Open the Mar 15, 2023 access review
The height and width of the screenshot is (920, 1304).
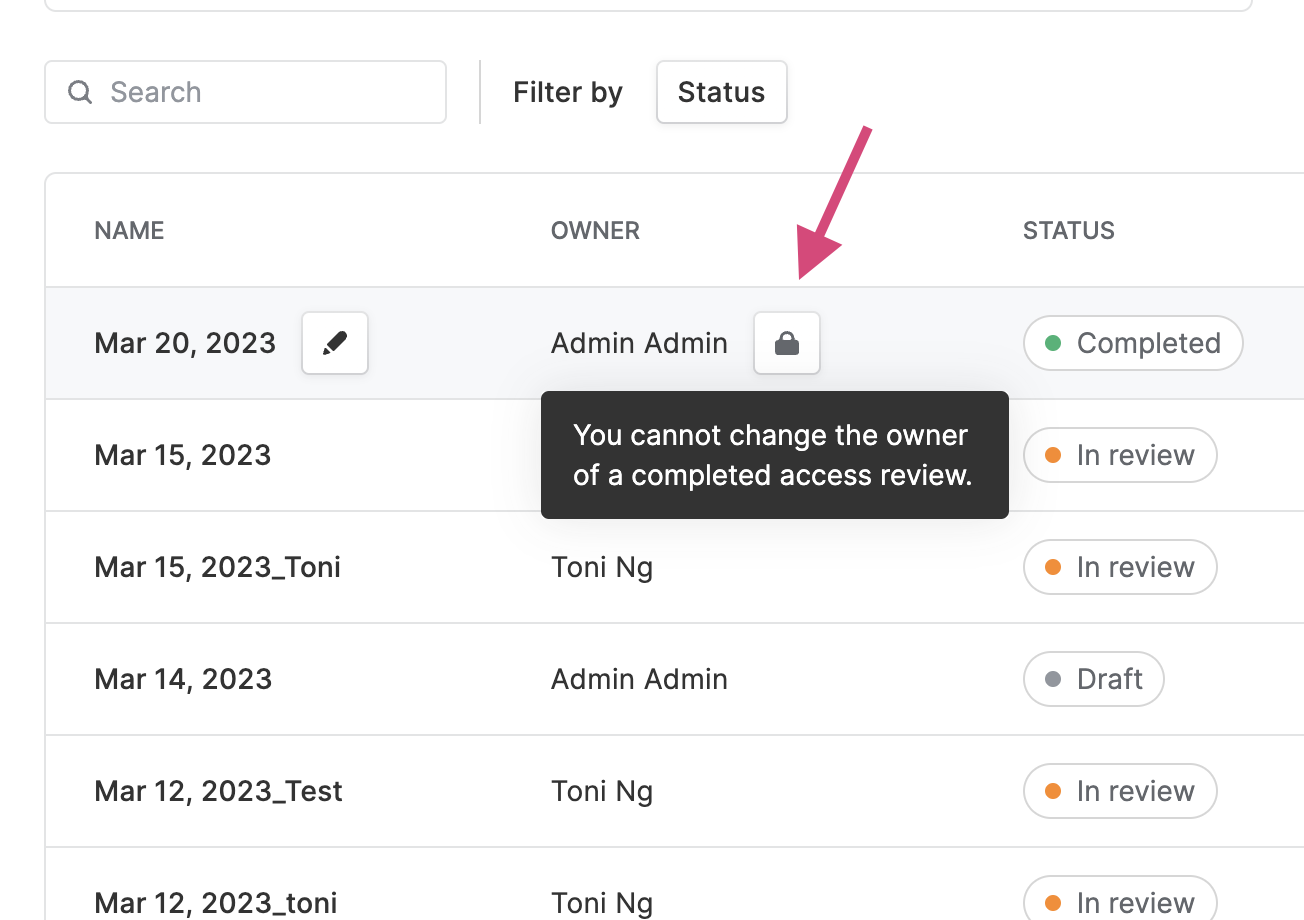(183, 455)
